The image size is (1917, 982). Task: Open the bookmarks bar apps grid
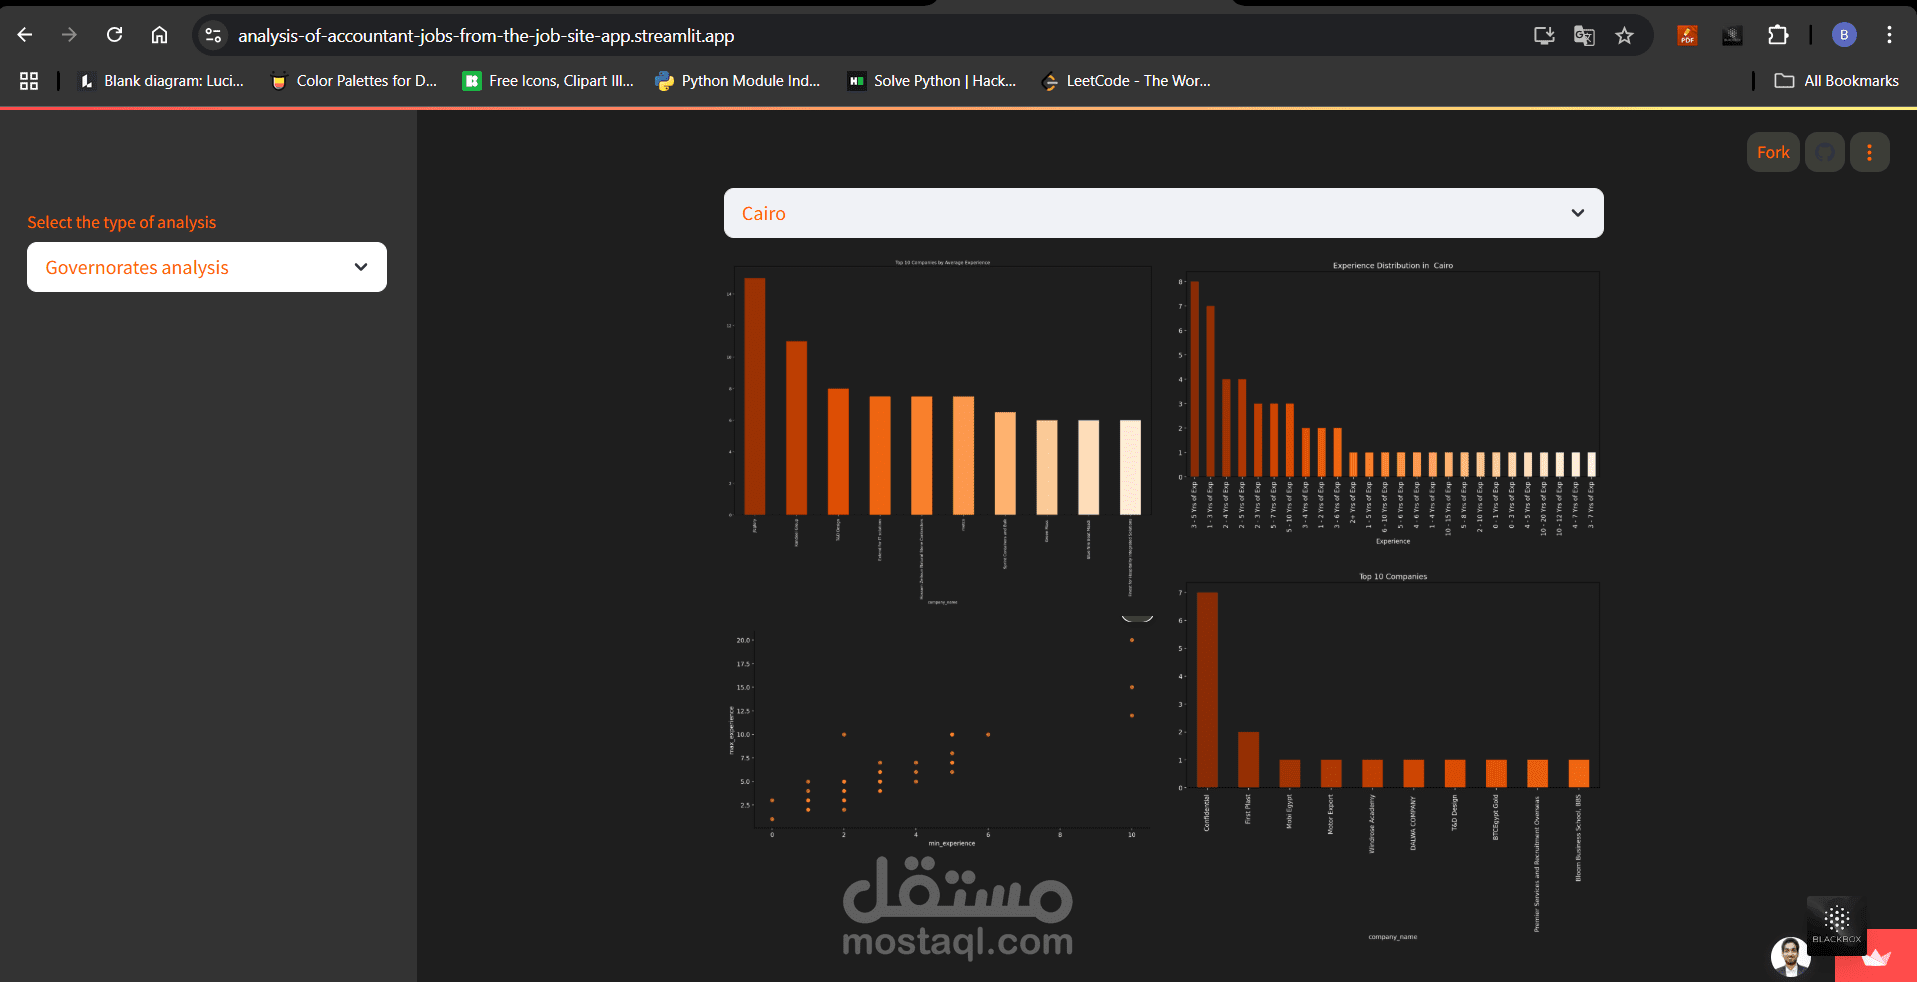tap(29, 81)
